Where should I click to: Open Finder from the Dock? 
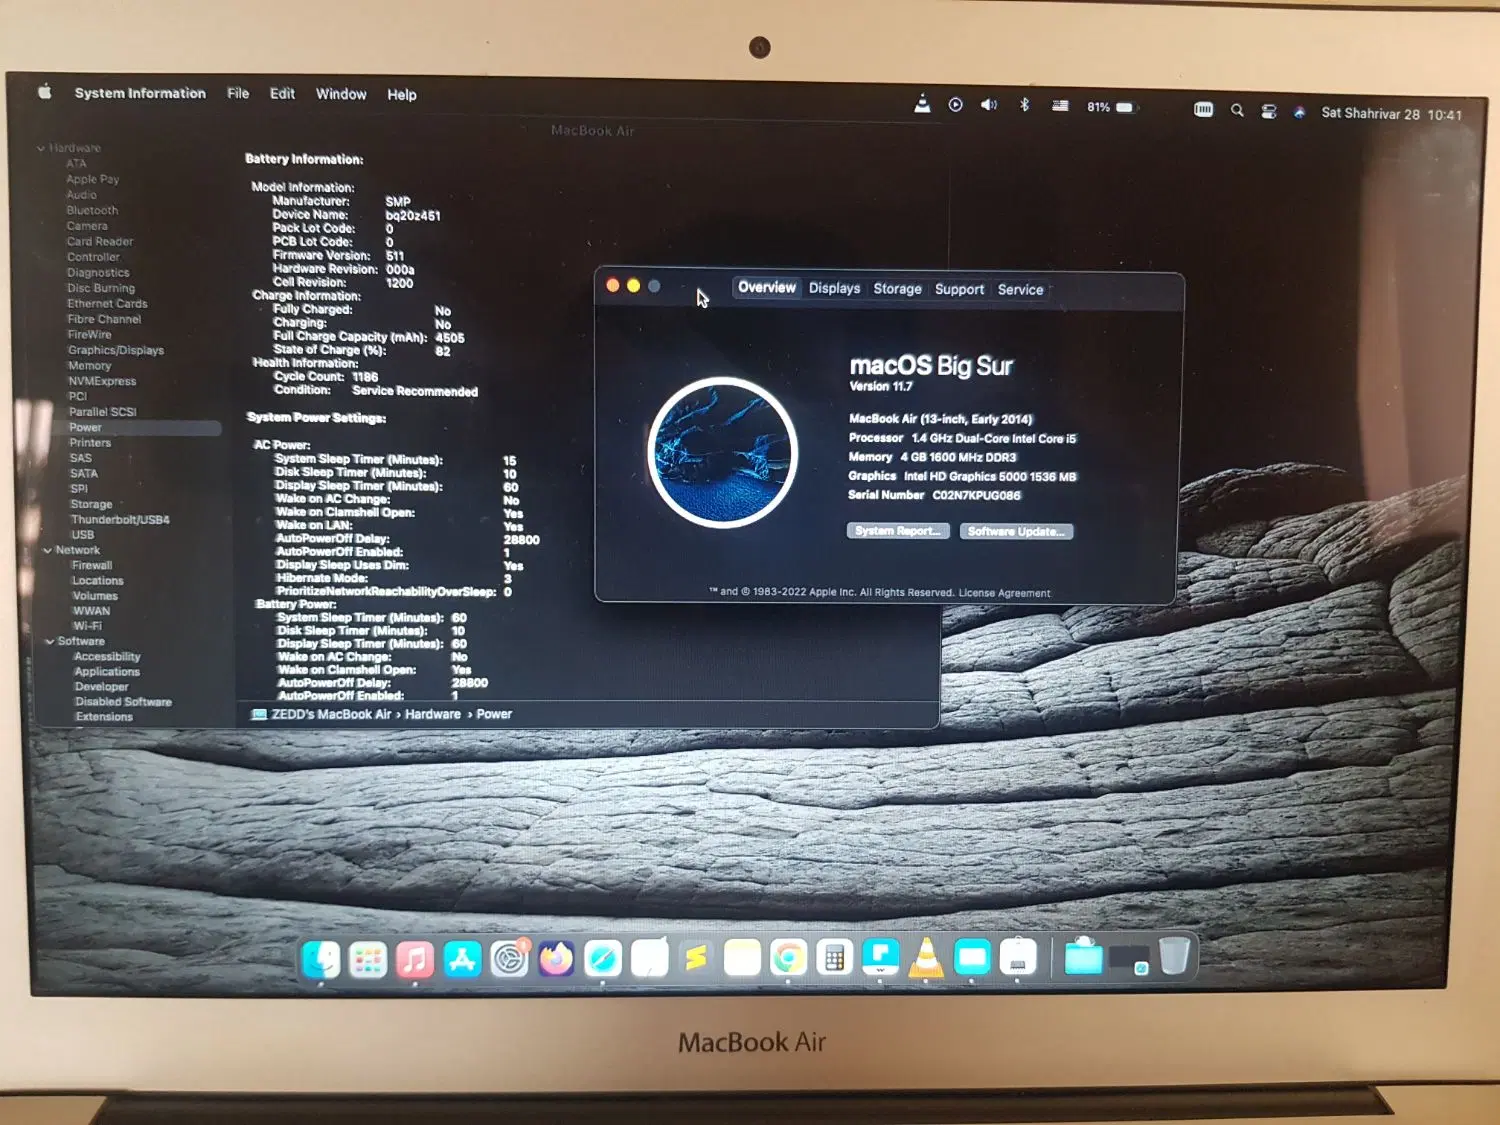tap(321, 959)
